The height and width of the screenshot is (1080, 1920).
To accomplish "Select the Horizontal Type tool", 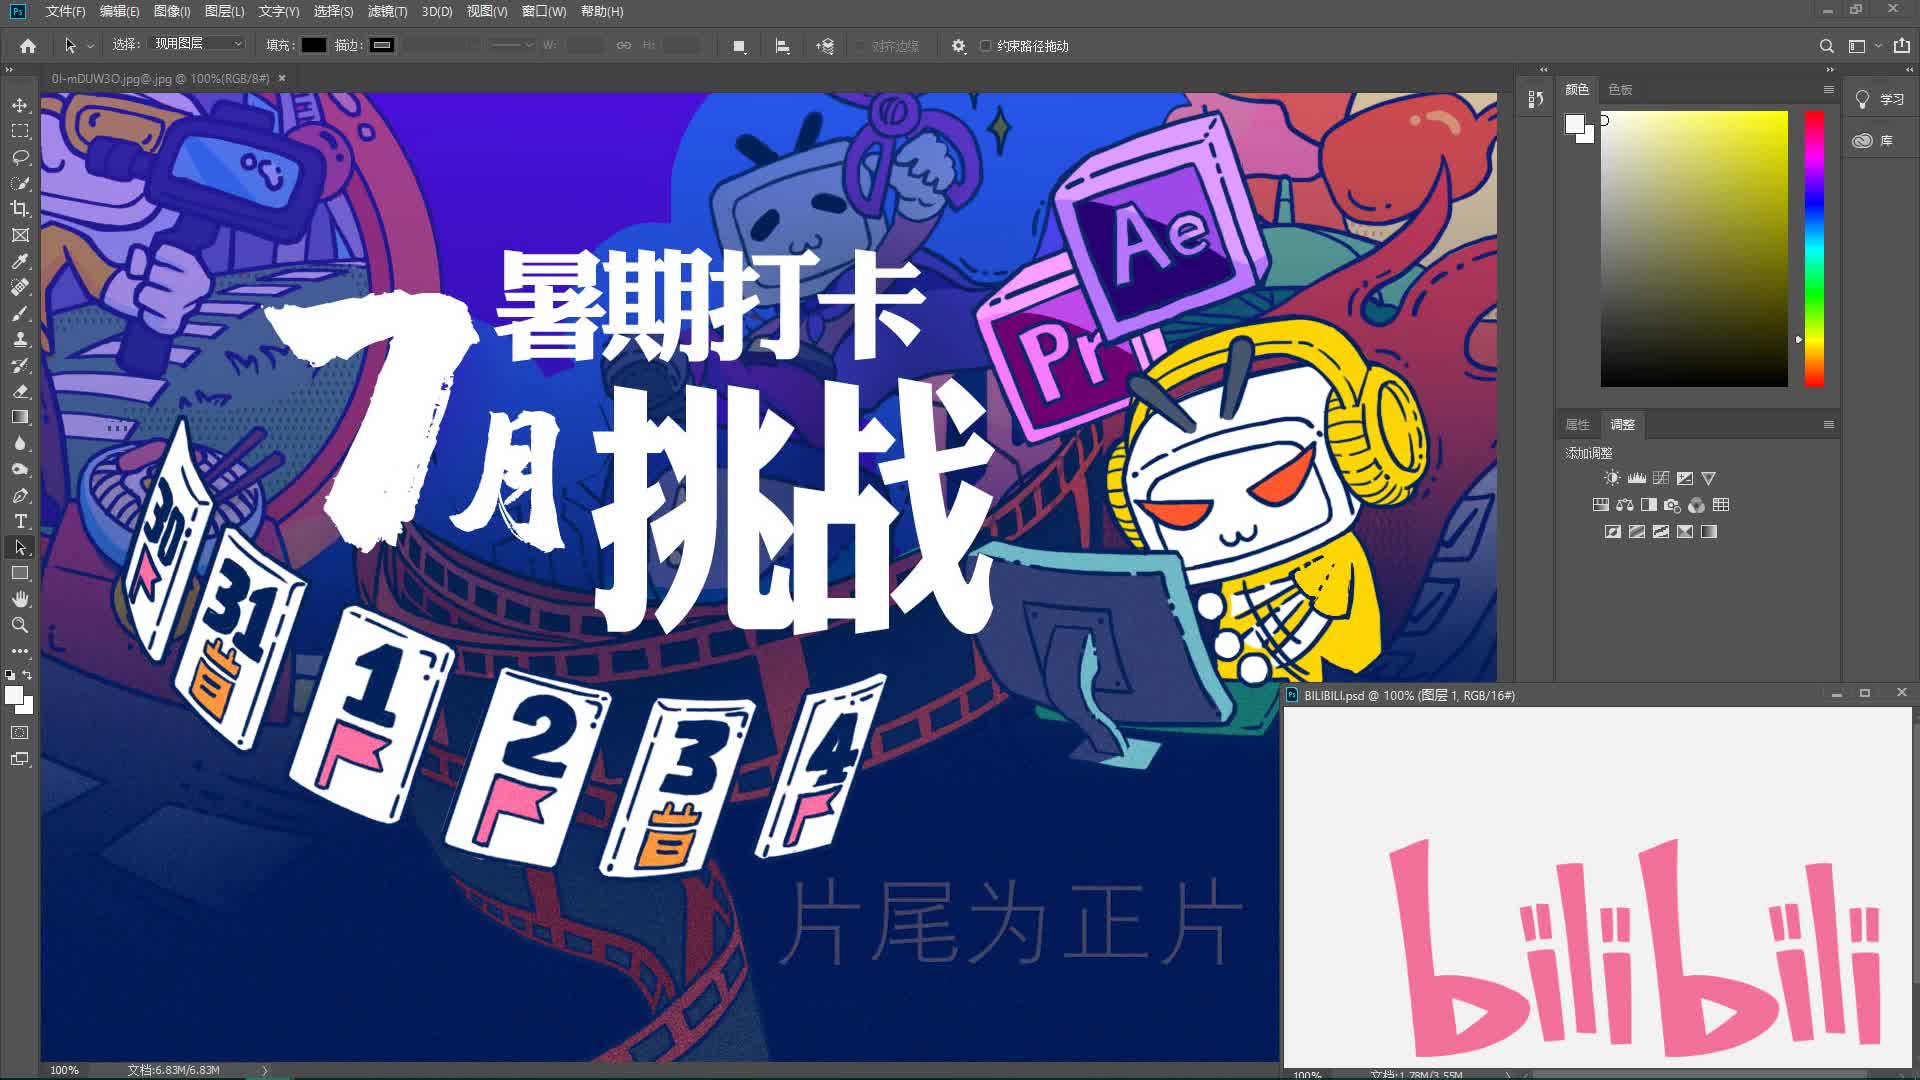I will (20, 521).
